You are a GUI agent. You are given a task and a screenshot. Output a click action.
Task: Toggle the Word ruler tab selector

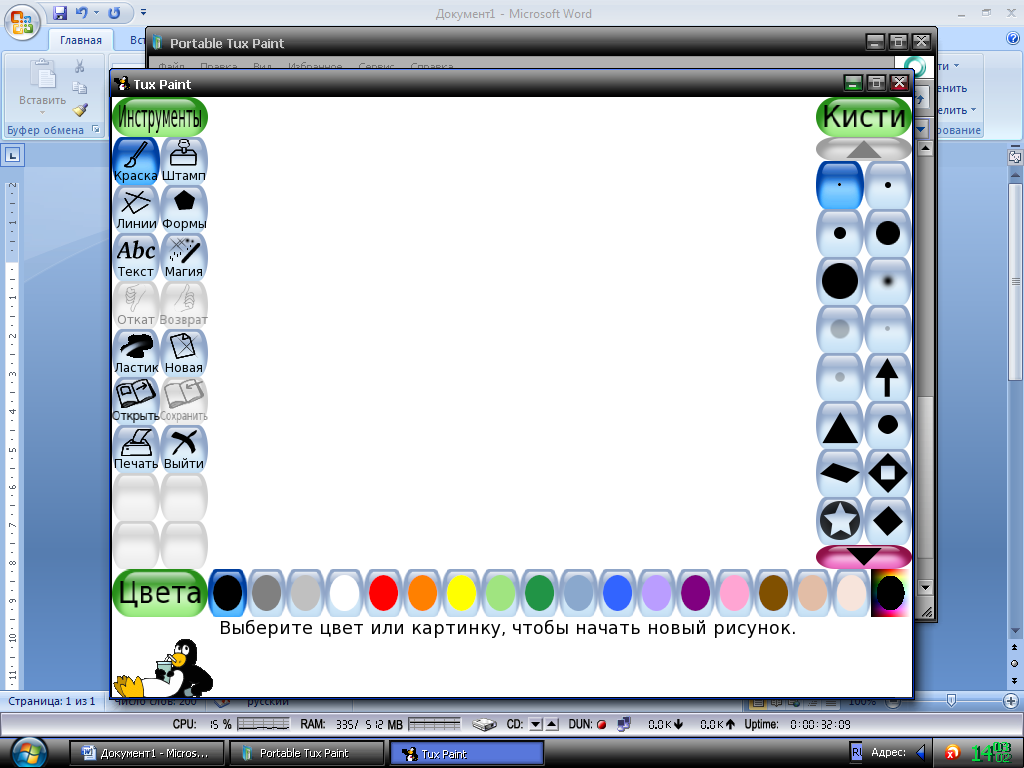[x=12, y=155]
